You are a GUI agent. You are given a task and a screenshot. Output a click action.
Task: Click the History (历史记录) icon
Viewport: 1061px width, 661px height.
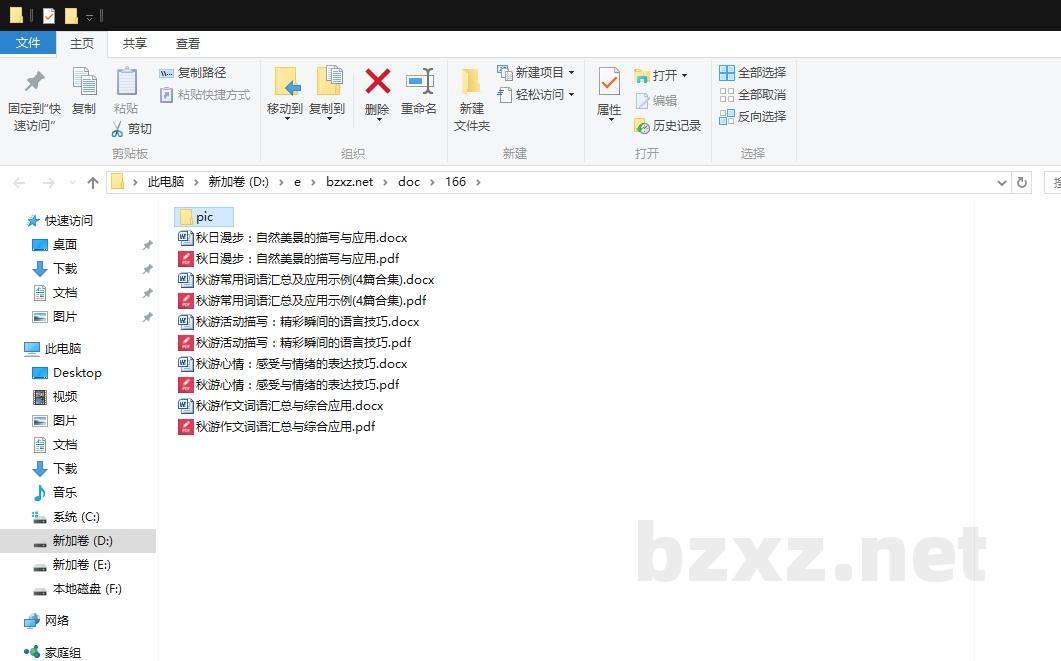[x=642, y=126]
